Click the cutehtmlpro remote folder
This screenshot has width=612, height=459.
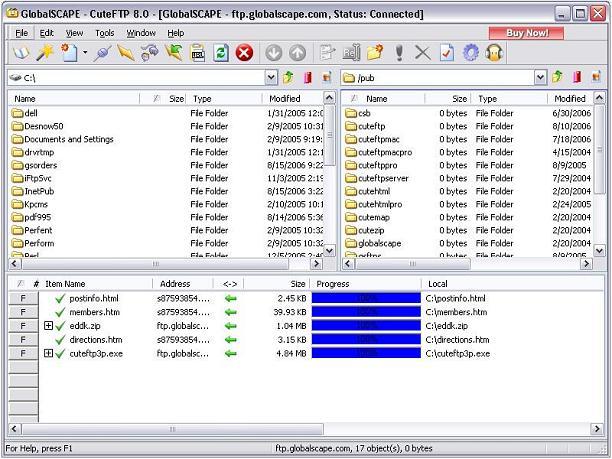374,204
